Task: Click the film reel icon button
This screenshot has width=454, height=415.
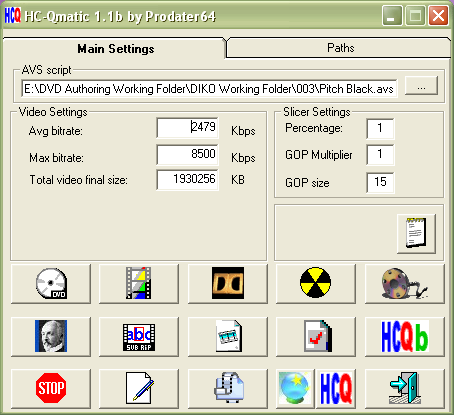Action: [405, 284]
